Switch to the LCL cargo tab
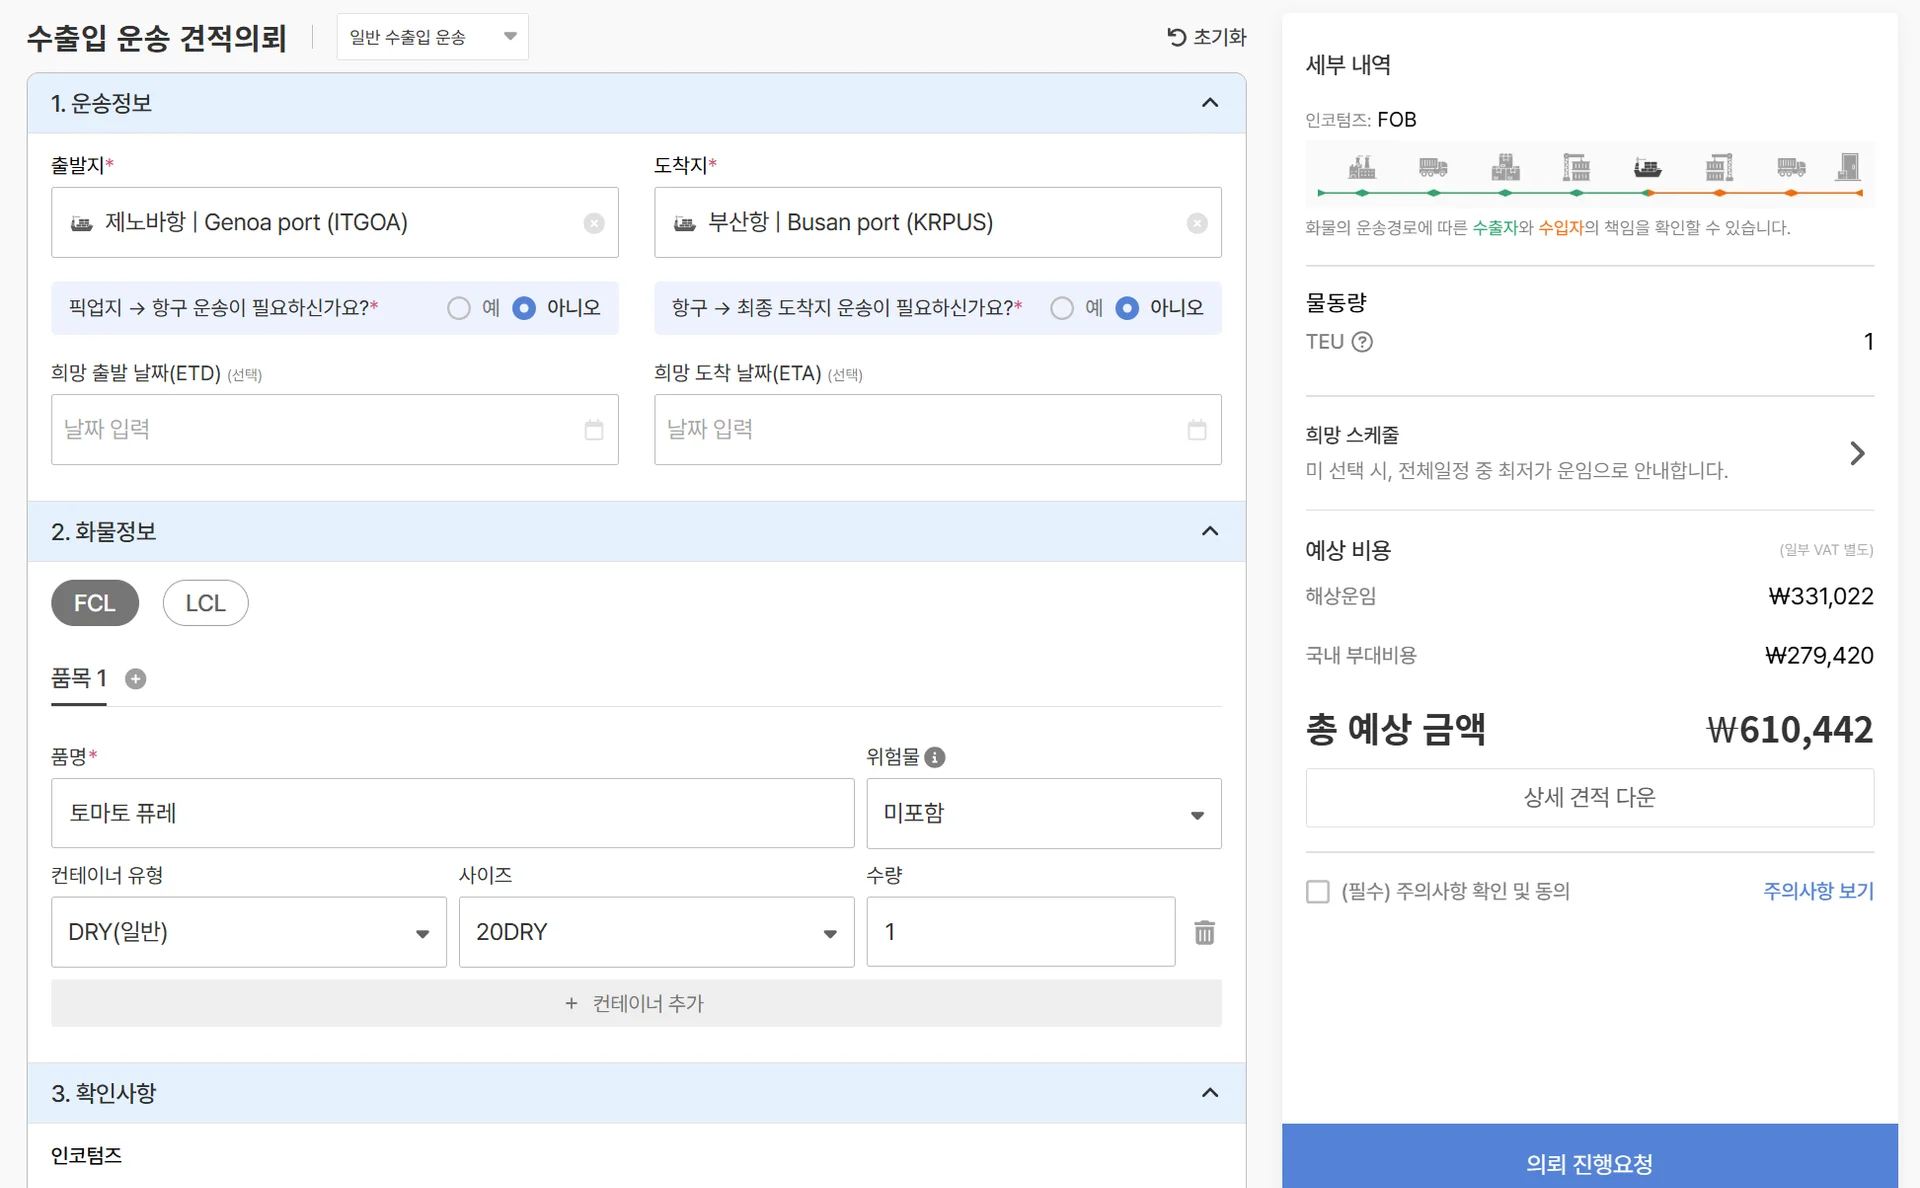 (205, 603)
